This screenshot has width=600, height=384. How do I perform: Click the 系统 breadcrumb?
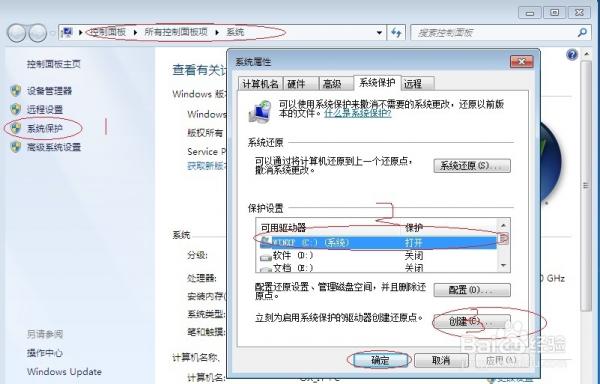(x=235, y=32)
